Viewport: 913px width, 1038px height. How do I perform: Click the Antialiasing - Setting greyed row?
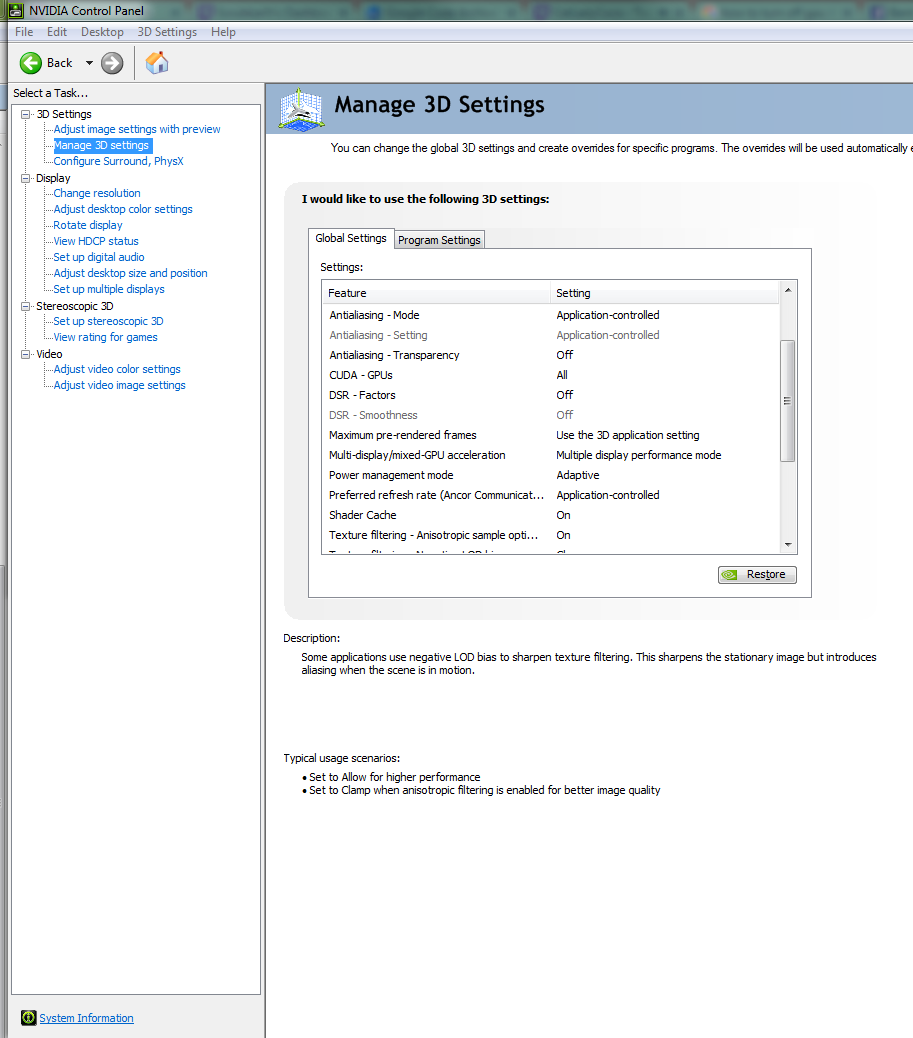552,335
